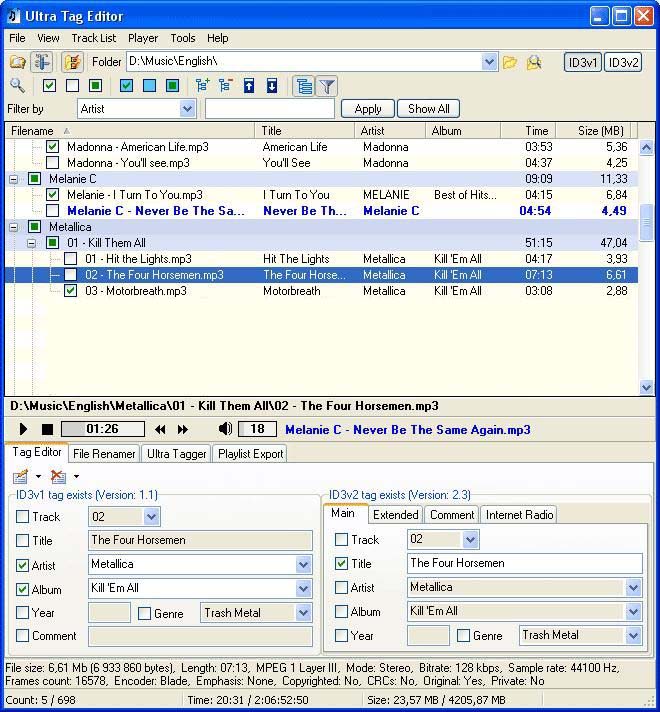Image resolution: width=660 pixels, height=712 pixels.
Task: Enable the ID3v2 Genre checkbox
Action: point(463,636)
